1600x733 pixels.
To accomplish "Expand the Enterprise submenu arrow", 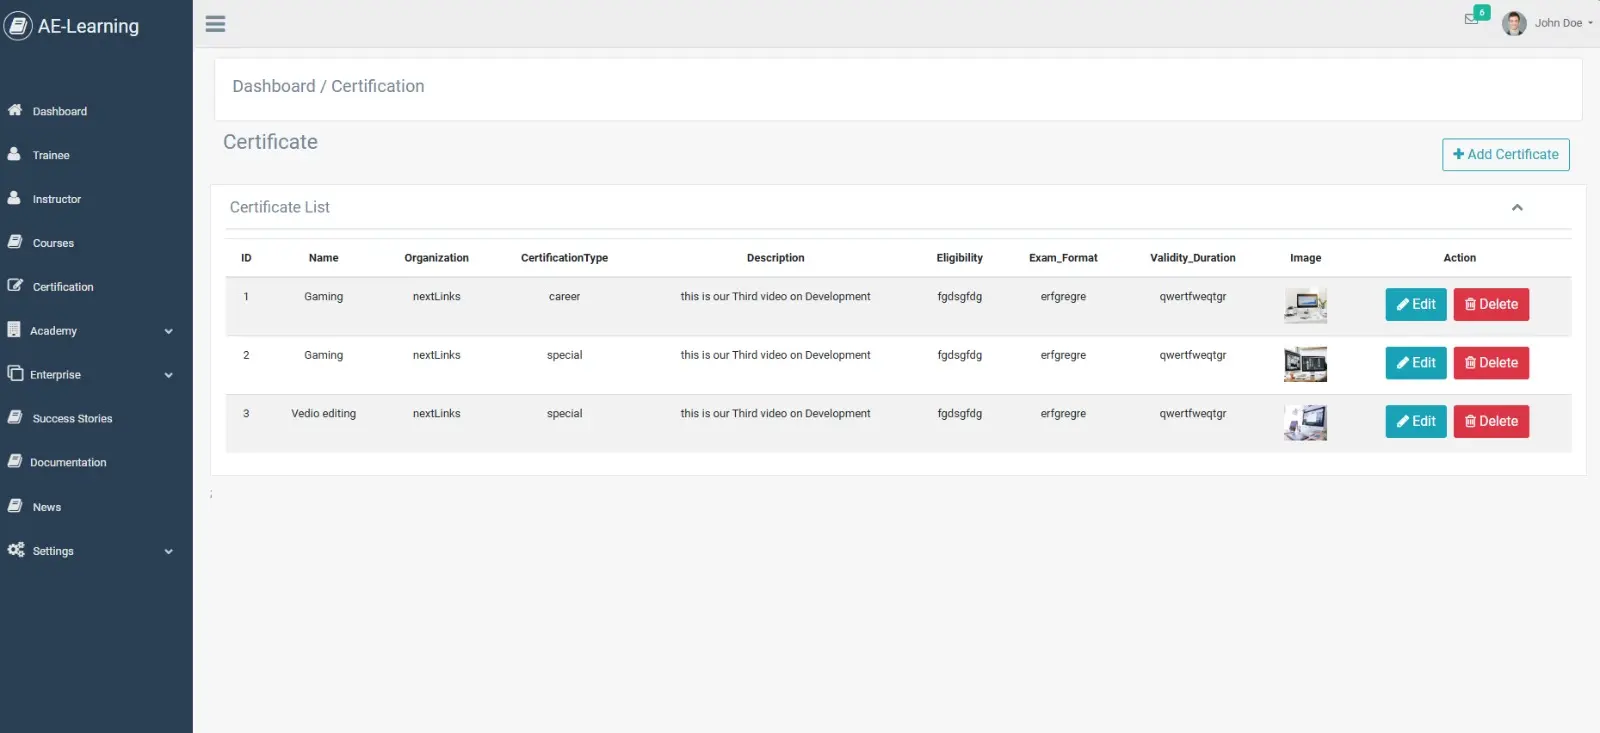I will [168, 375].
